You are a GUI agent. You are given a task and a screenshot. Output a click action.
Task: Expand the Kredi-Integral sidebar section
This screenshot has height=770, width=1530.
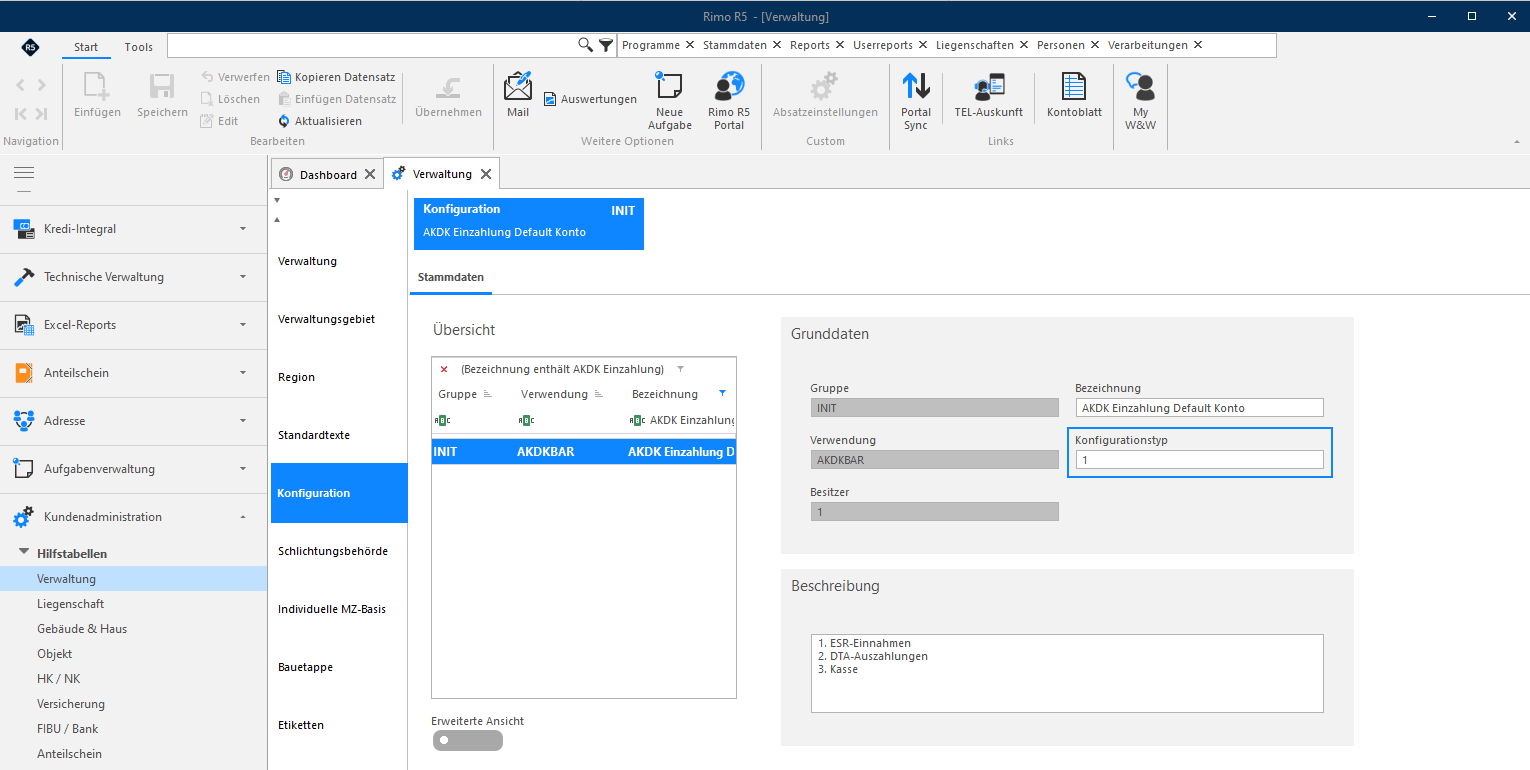point(133,229)
